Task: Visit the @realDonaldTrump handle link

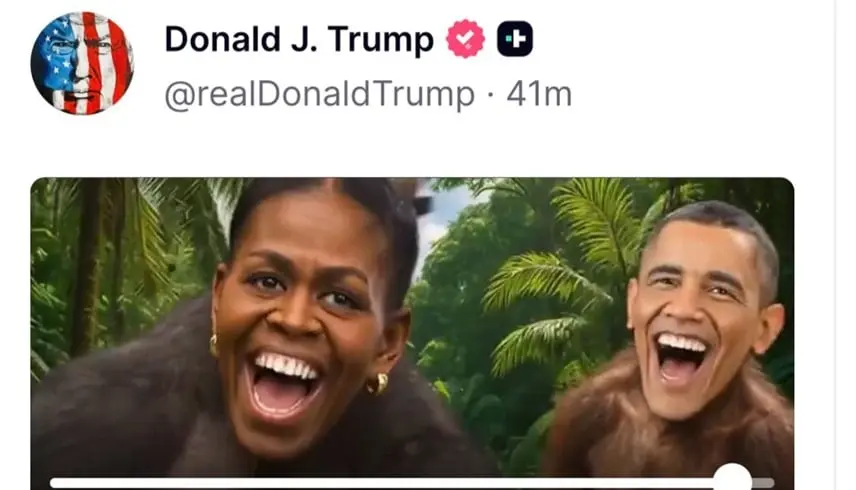Action: [x=319, y=94]
